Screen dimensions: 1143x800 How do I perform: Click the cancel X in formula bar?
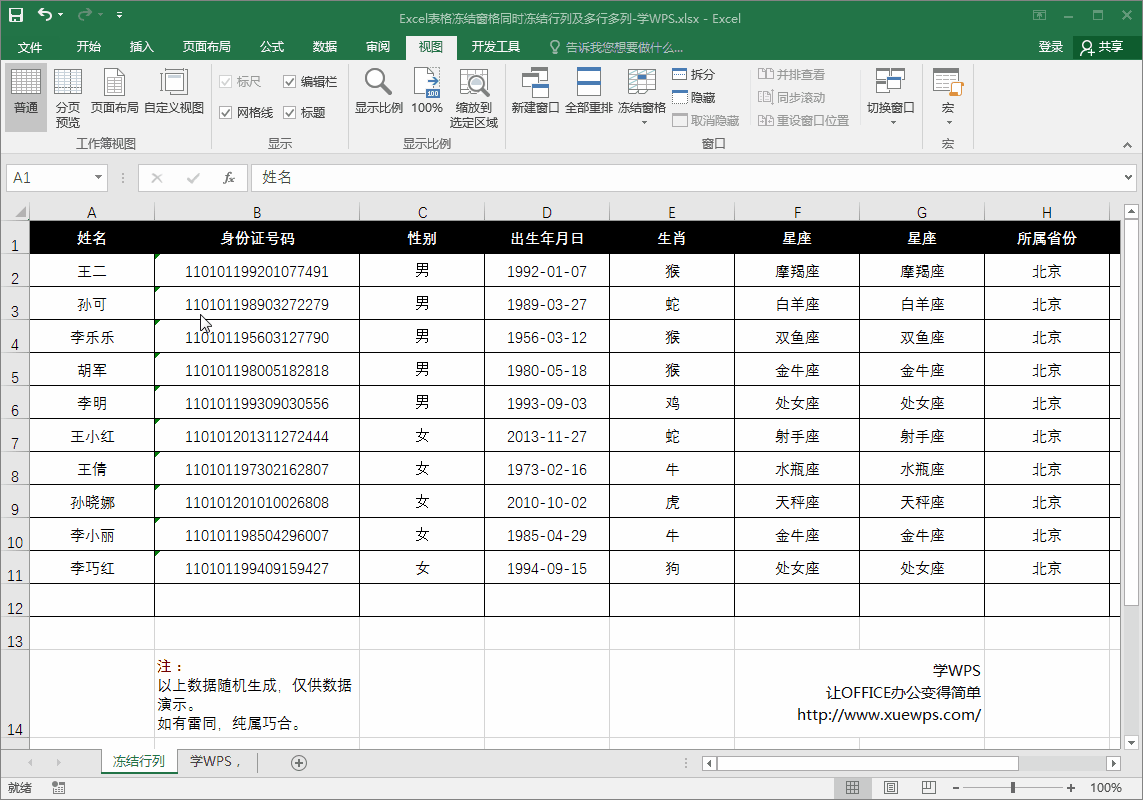click(x=157, y=178)
